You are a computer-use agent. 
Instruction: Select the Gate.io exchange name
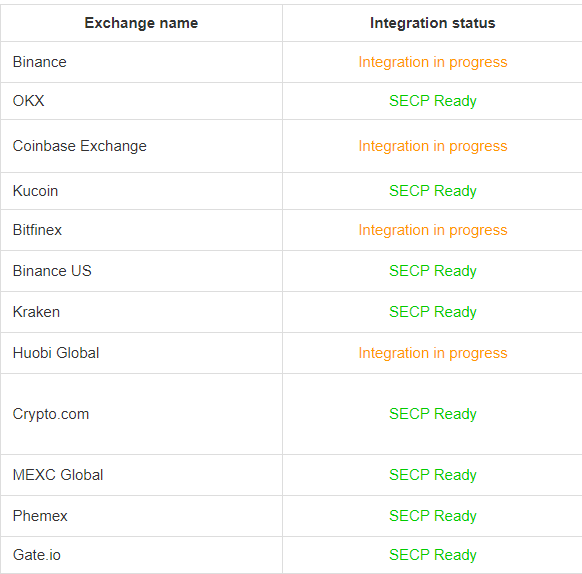pyautogui.click(x=37, y=555)
